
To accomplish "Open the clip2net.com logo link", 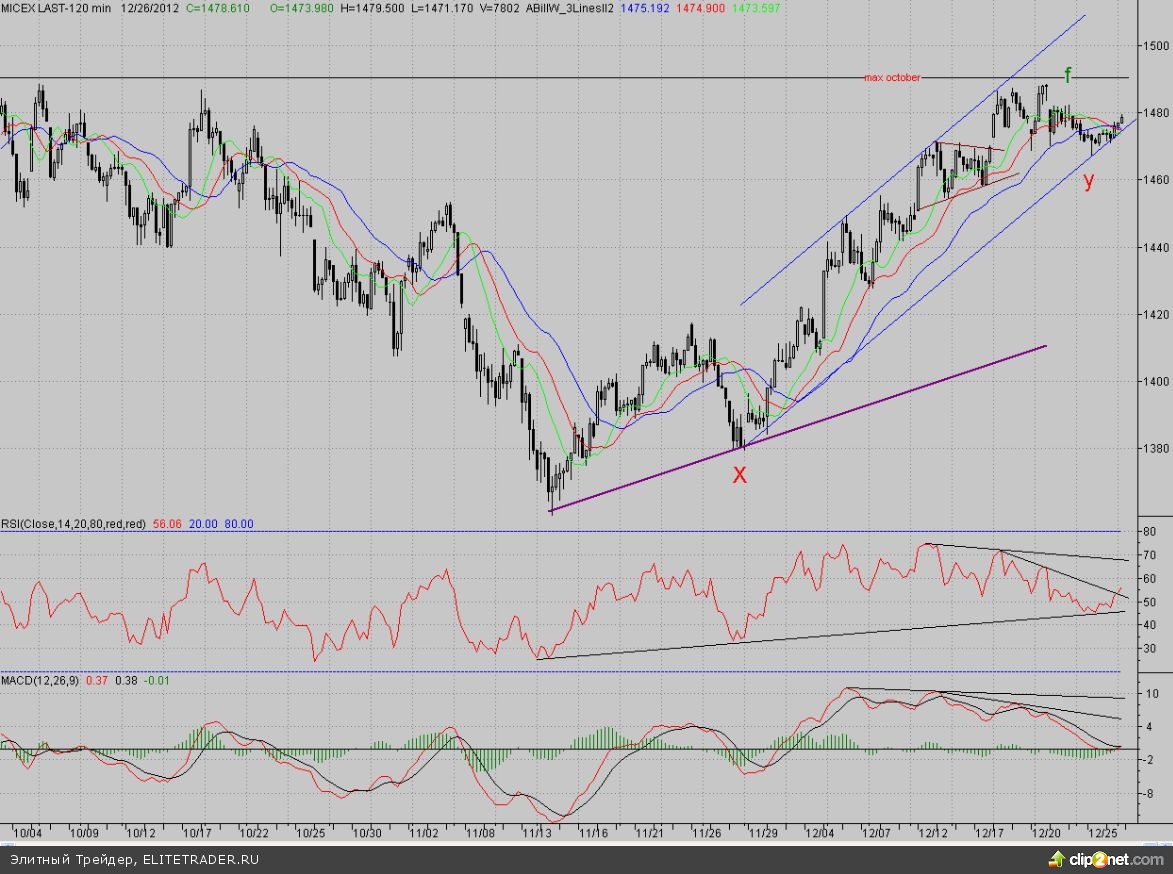I will click(1118, 859).
